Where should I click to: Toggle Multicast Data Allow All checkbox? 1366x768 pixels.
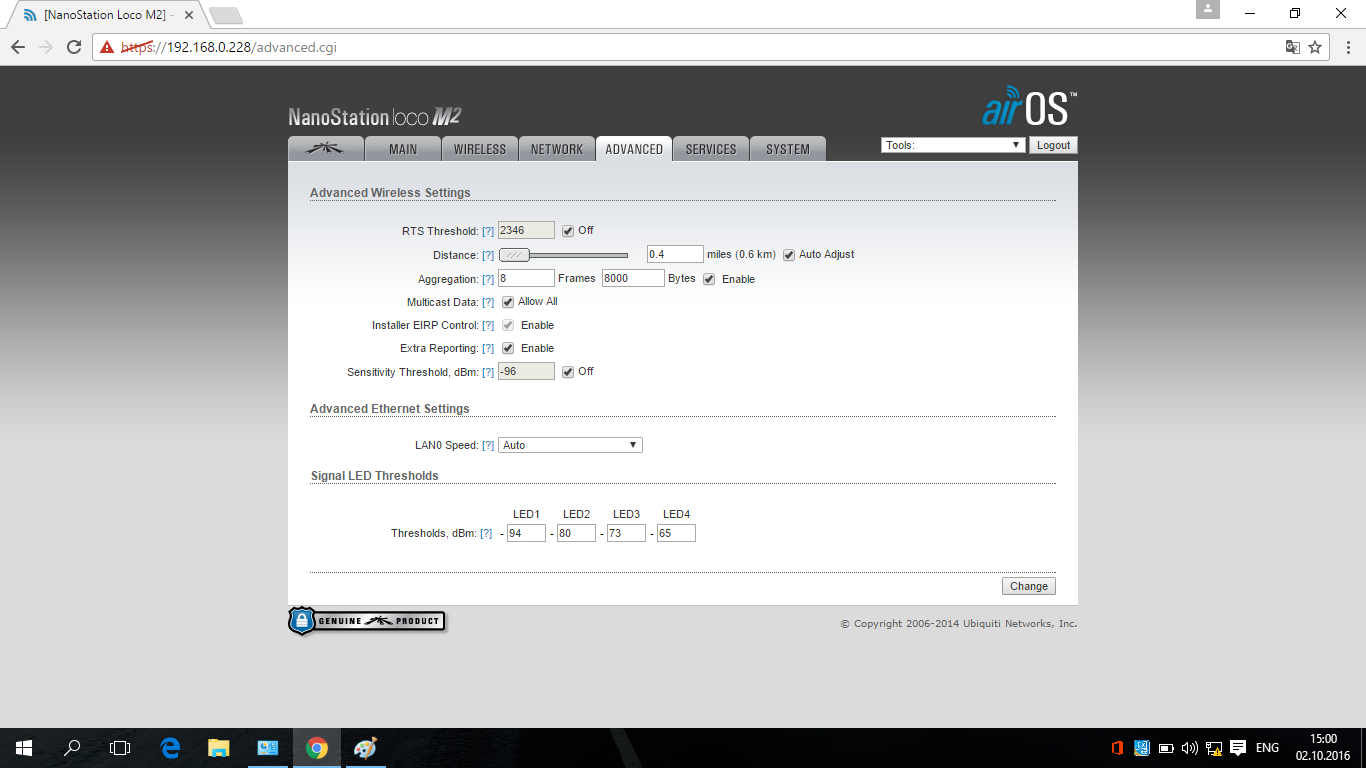pyautogui.click(x=508, y=302)
